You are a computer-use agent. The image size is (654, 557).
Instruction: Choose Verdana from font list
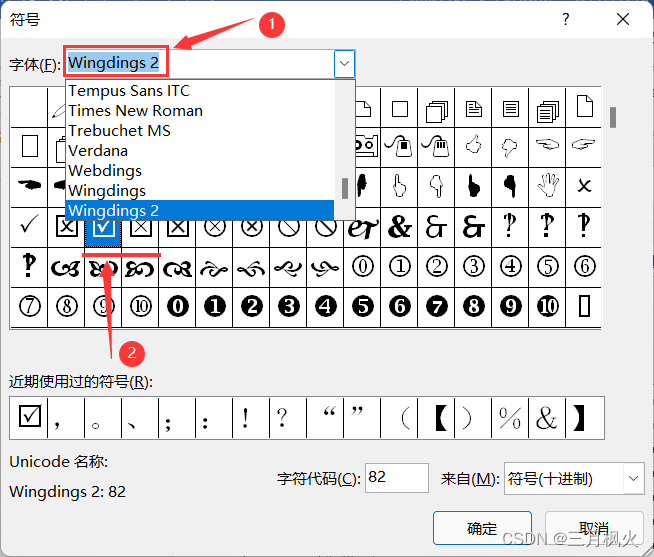click(200, 151)
